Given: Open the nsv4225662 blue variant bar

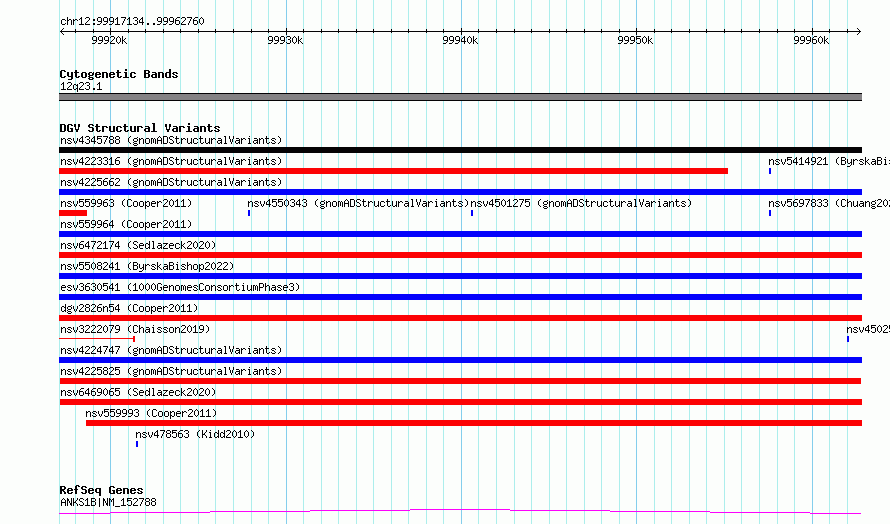Looking at the screenshot, I should coord(460,192).
